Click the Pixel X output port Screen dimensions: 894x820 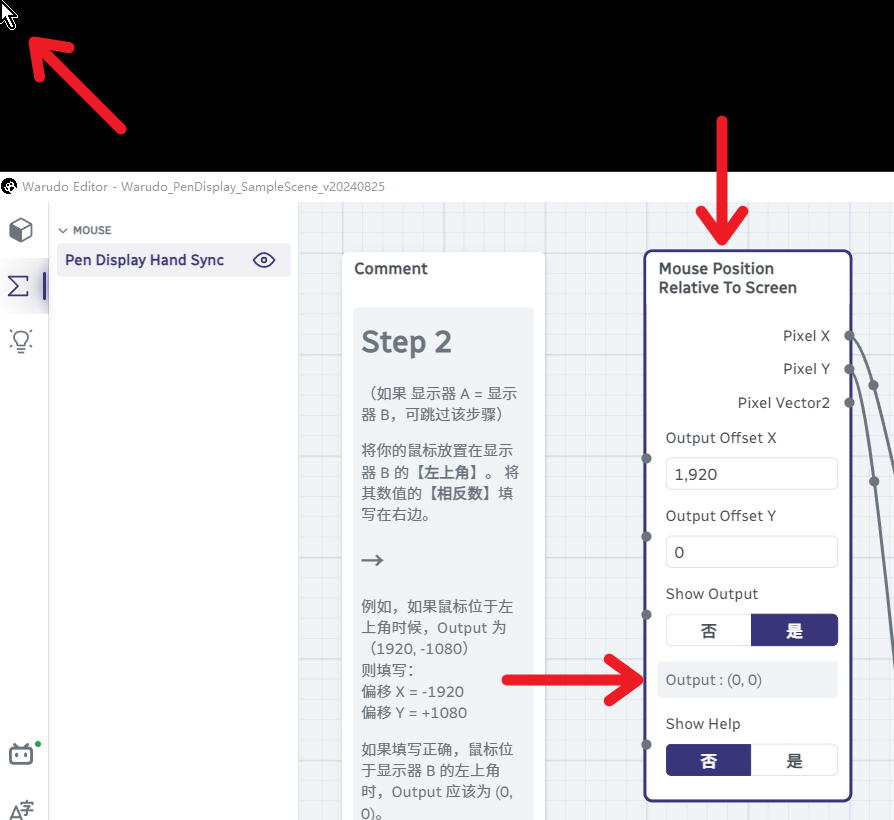849,335
